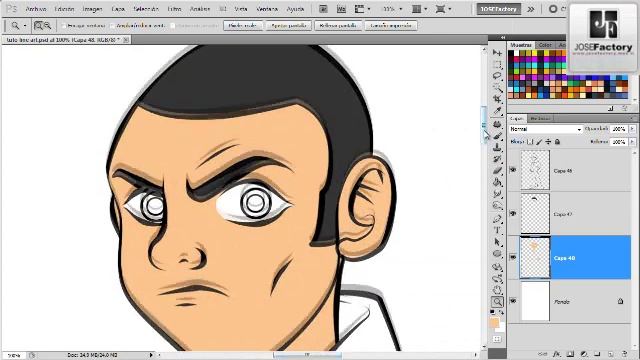640x360 pixels.
Task: Toggle lock transparent pixels
Action: 530,142
